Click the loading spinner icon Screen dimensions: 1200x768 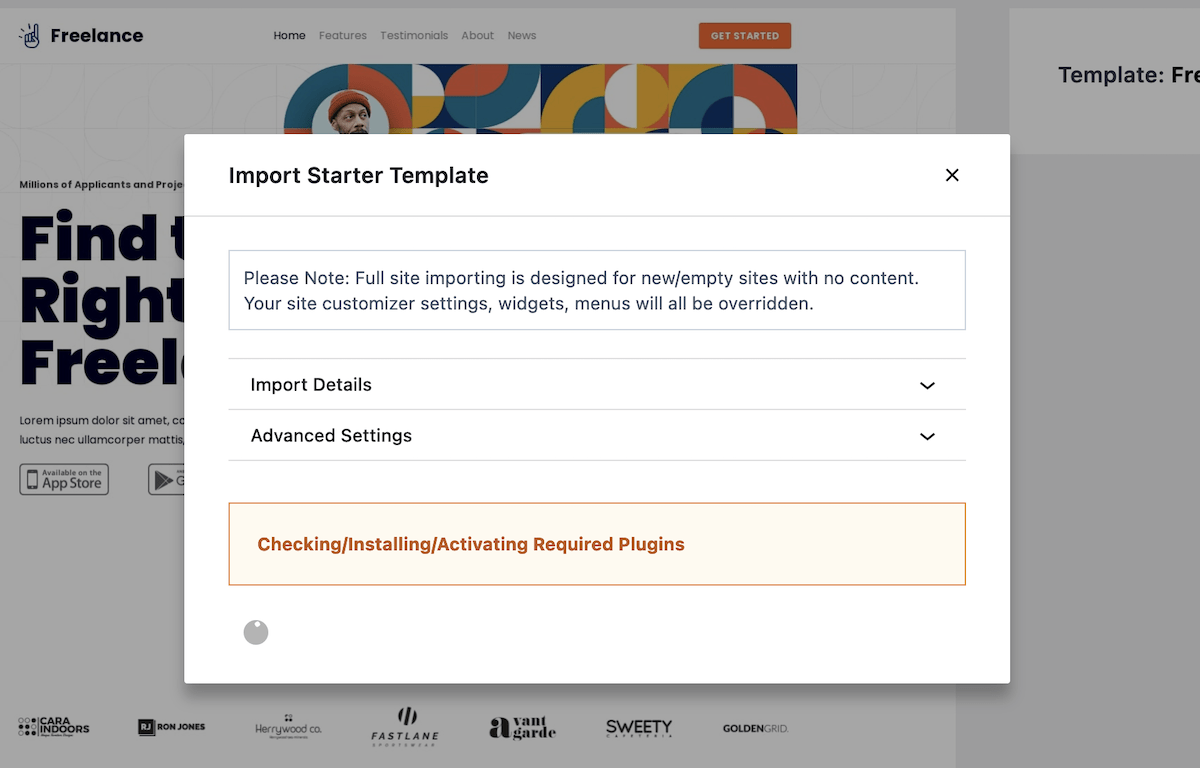256,632
